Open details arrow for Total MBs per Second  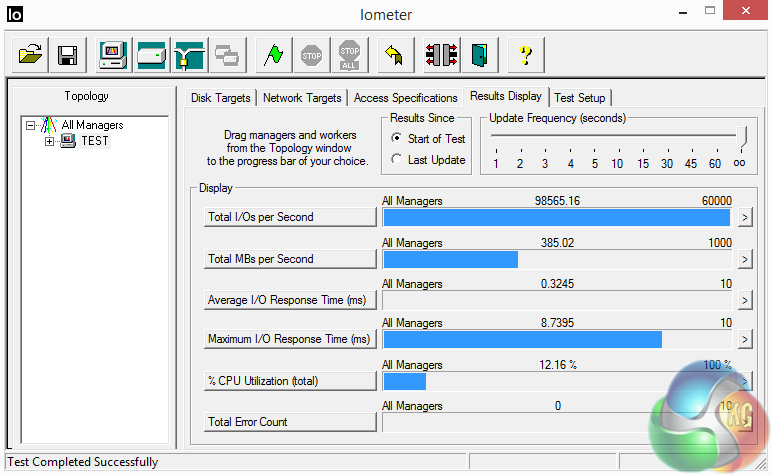745,259
